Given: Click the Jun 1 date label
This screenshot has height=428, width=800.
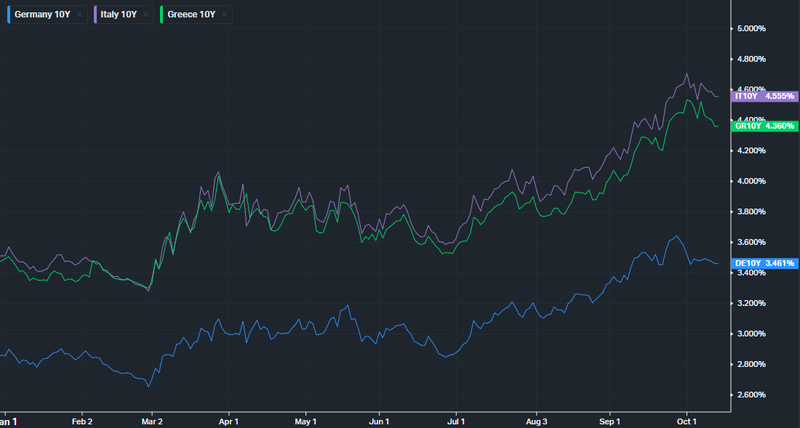Looking at the screenshot, I should click(379, 421).
